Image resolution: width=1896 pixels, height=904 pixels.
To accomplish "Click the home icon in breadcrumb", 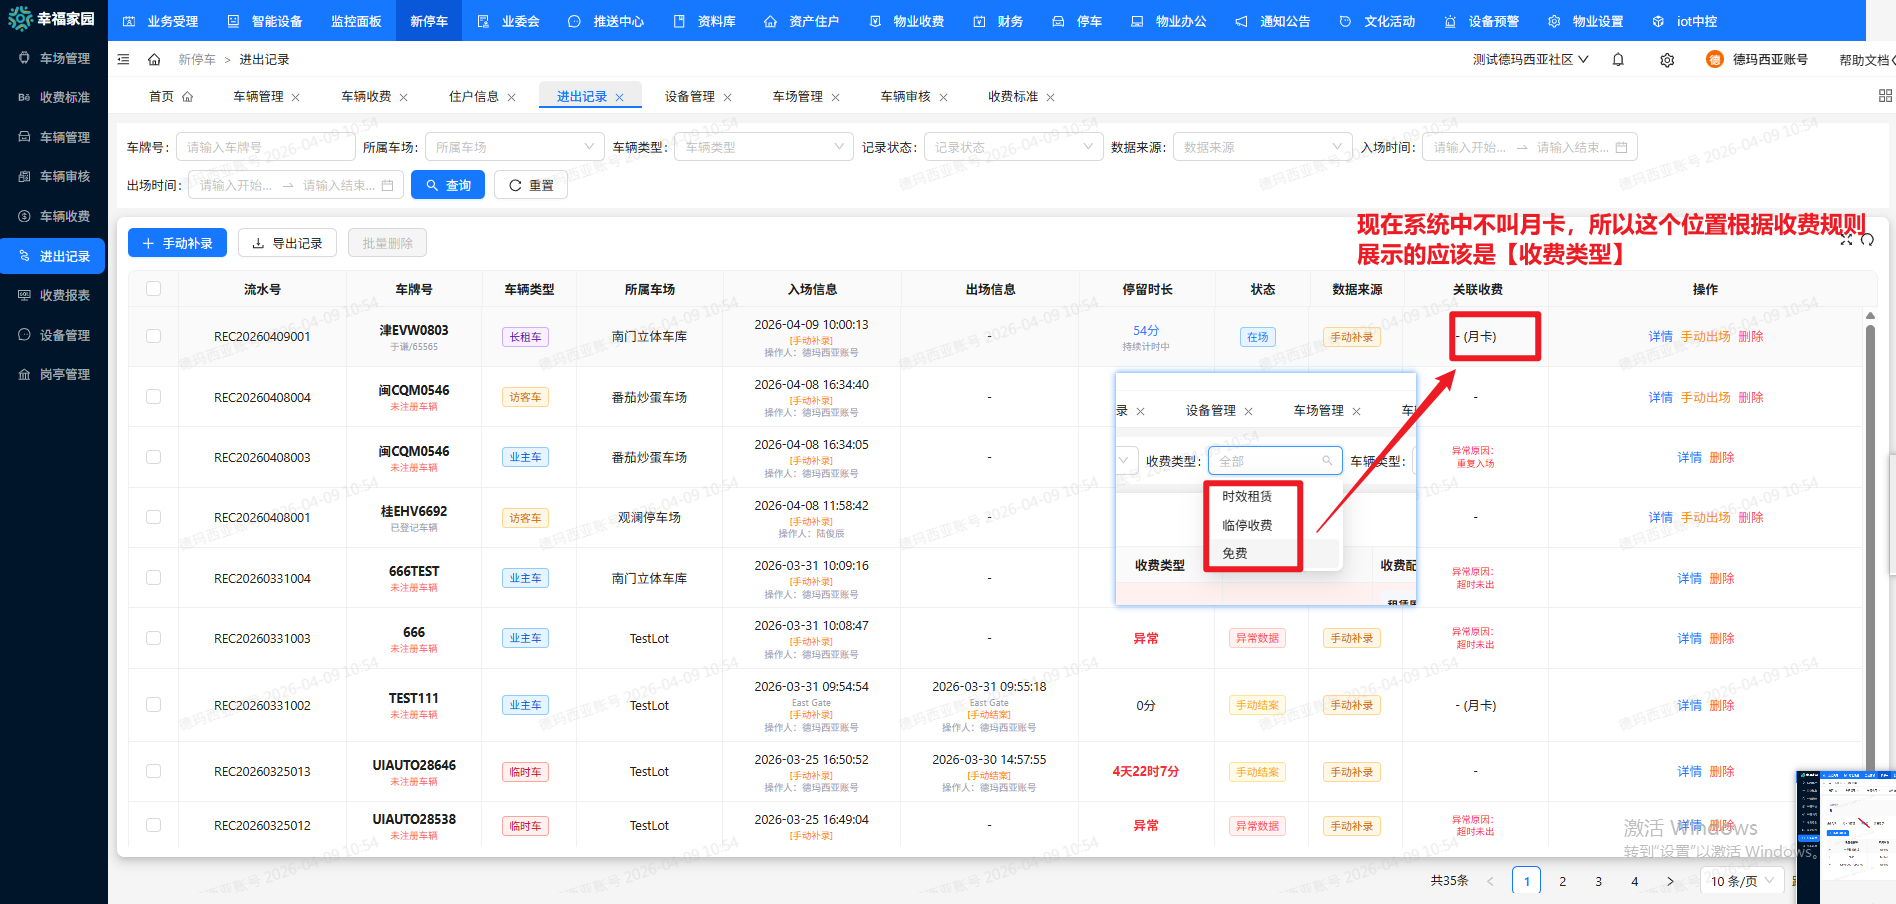I will pyautogui.click(x=154, y=60).
